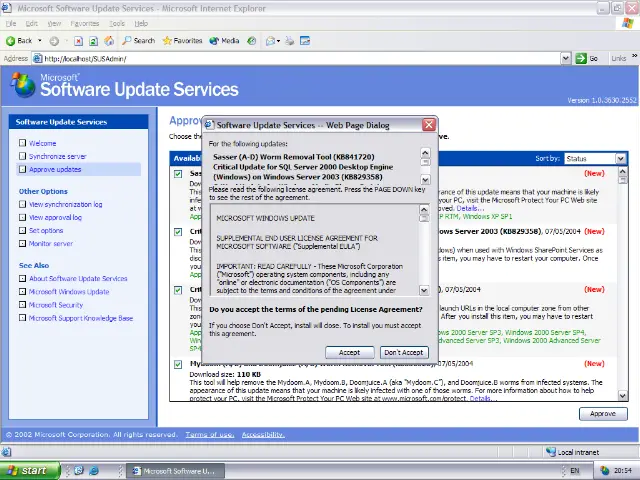Open Media pane in toolbar
The image size is (640, 480).
coord(224,41)
